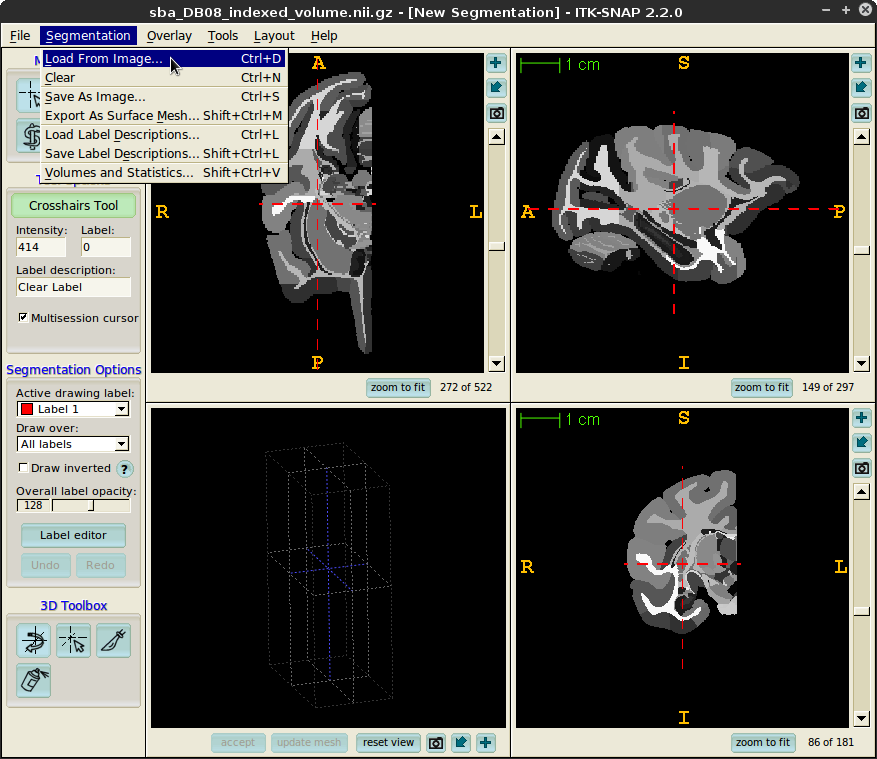Toggle the Multisession cursor checkbox
The image size is (877, 759).
click(23, 318)
